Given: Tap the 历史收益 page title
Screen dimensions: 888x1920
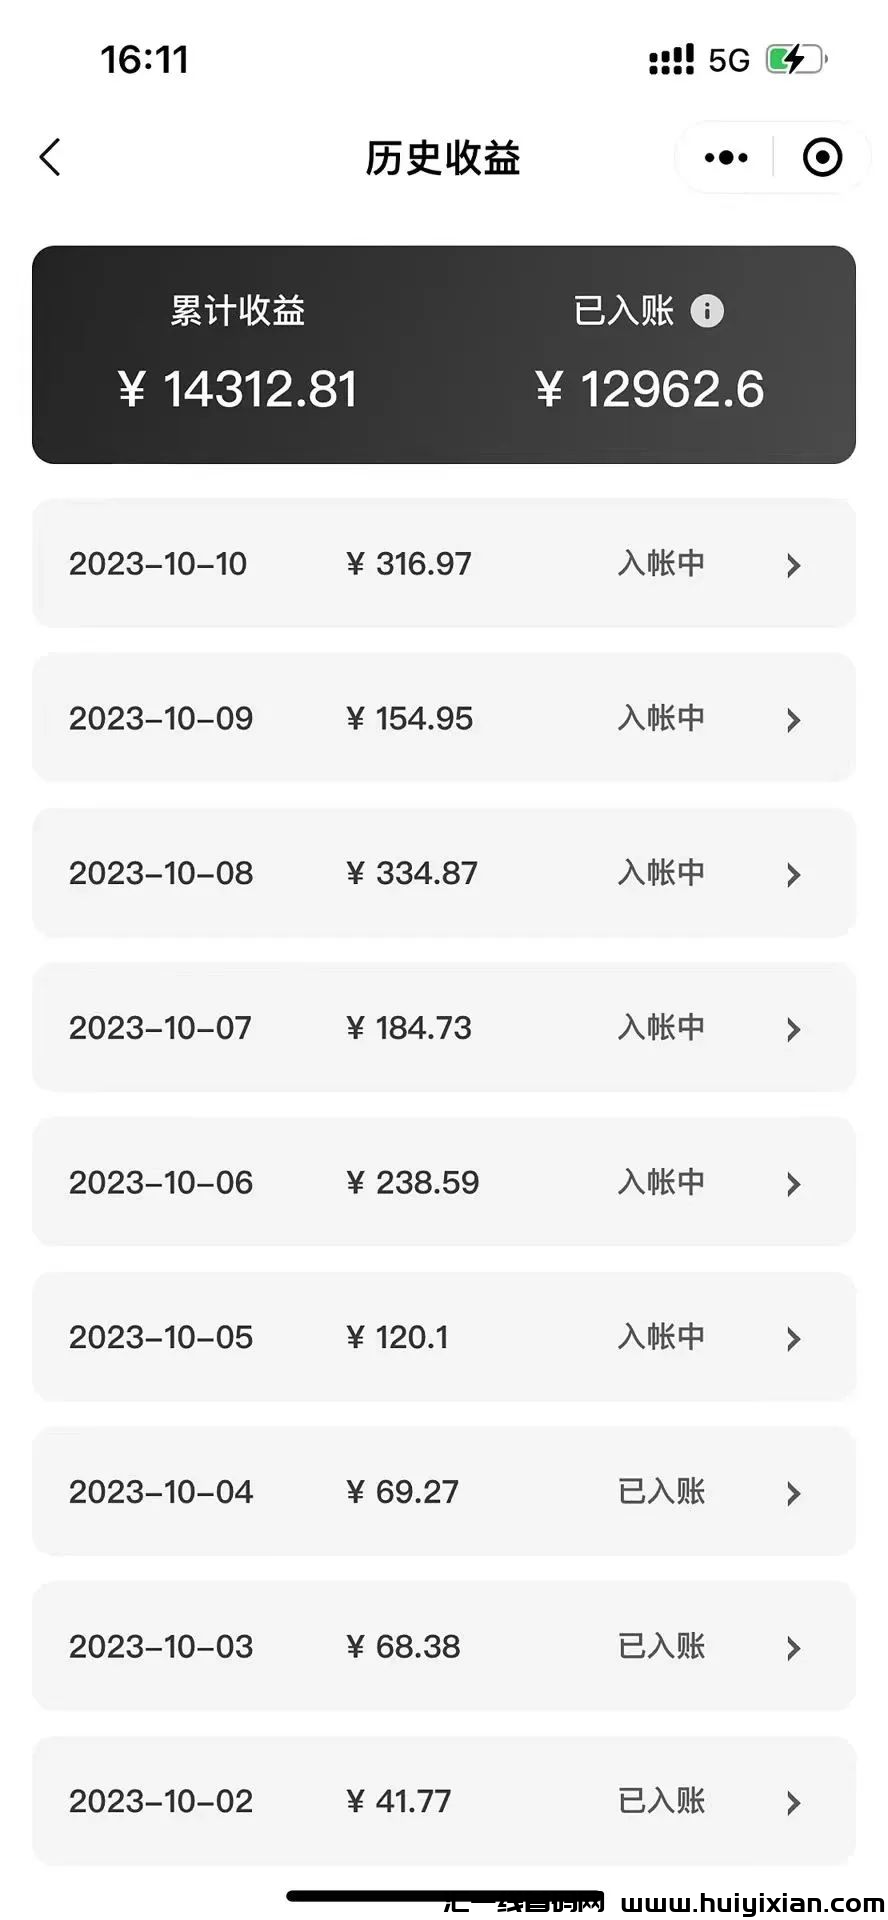Looking at the screenshot, I should coord(443,158).
